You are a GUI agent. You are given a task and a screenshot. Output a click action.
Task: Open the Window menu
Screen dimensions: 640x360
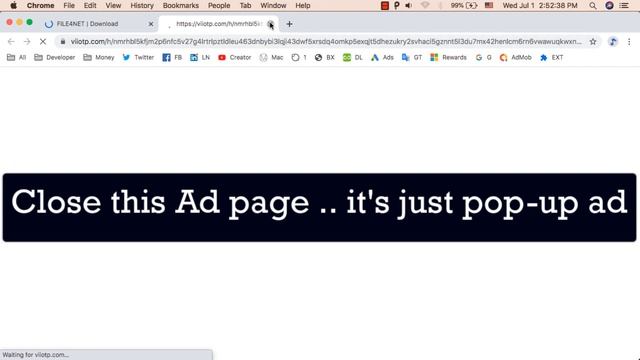[273, 6]
